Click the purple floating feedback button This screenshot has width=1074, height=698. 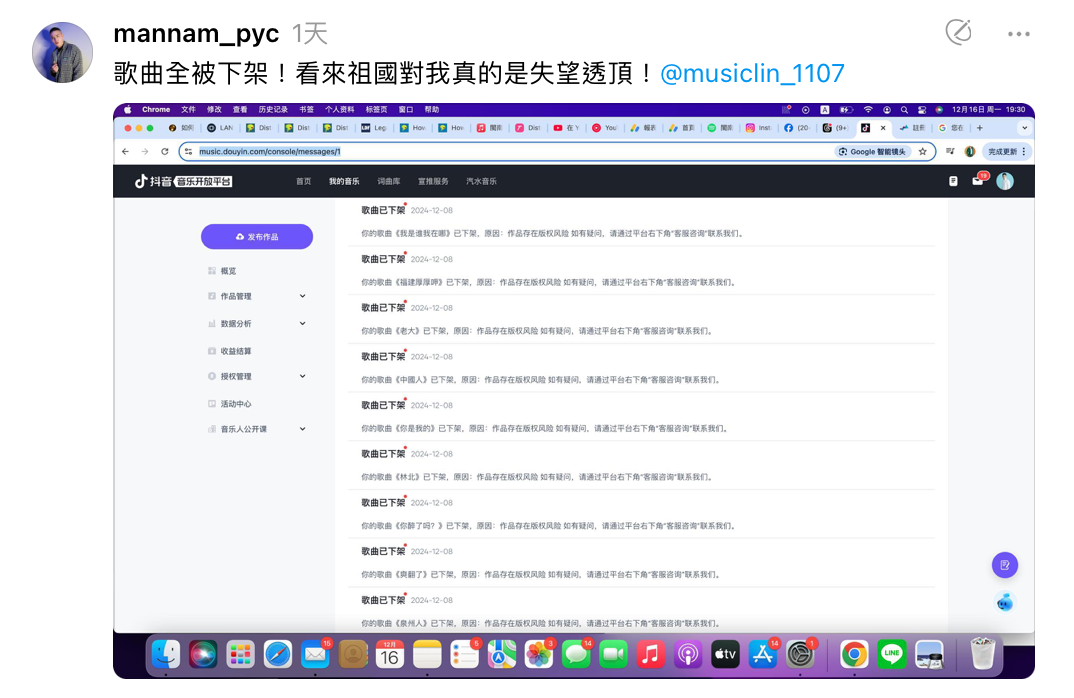pyautogui.click(x=1005, y=565)
